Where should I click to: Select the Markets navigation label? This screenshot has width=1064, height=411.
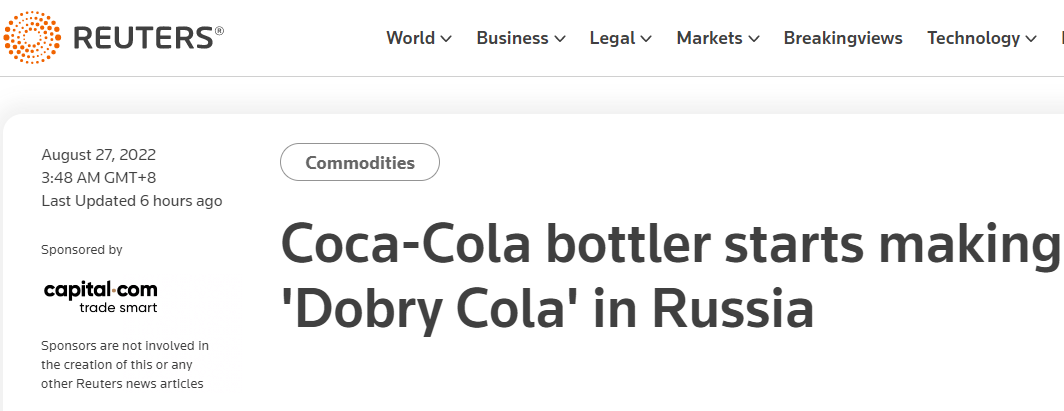click(709, 38)
